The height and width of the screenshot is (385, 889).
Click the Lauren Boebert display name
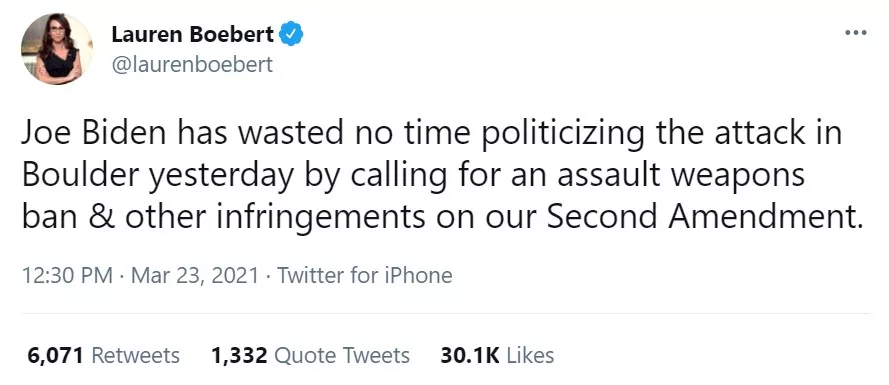point(193,35)
